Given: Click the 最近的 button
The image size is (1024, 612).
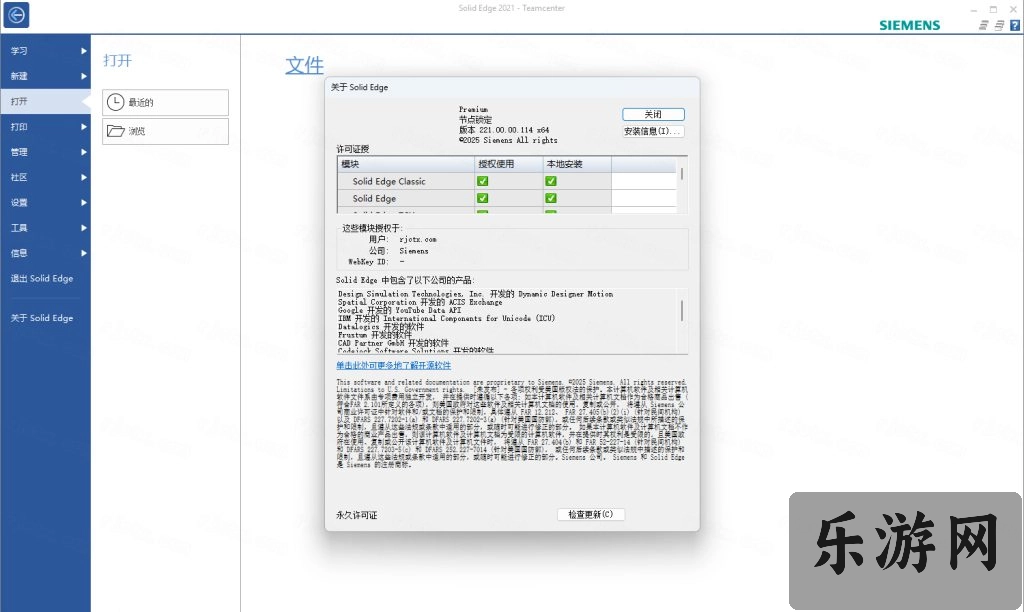Looking at the screenshot, I should click(x=165, y=103).
